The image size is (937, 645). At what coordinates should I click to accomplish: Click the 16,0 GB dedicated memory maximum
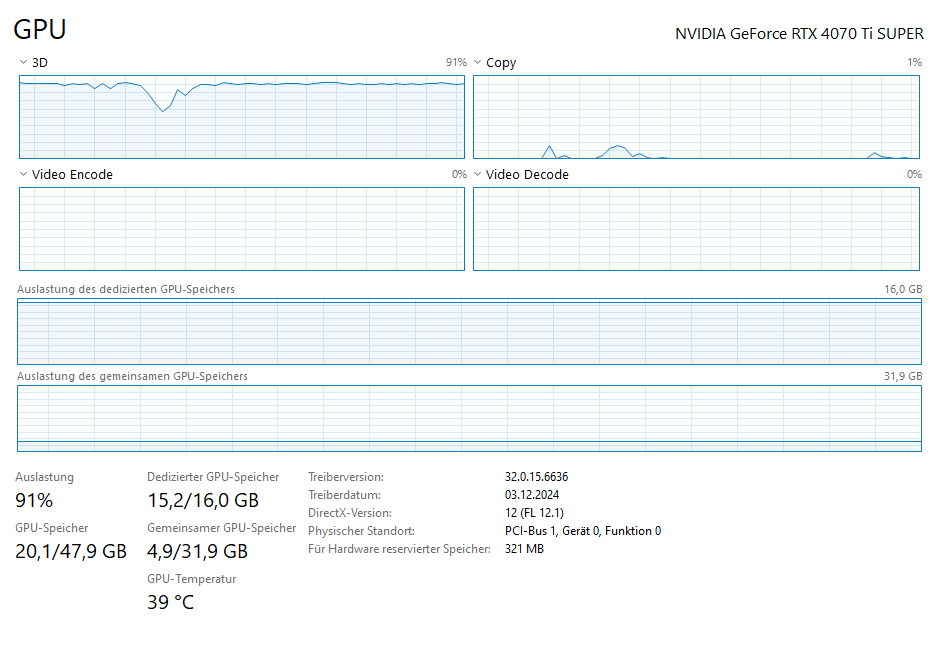(x=903, y=289)
